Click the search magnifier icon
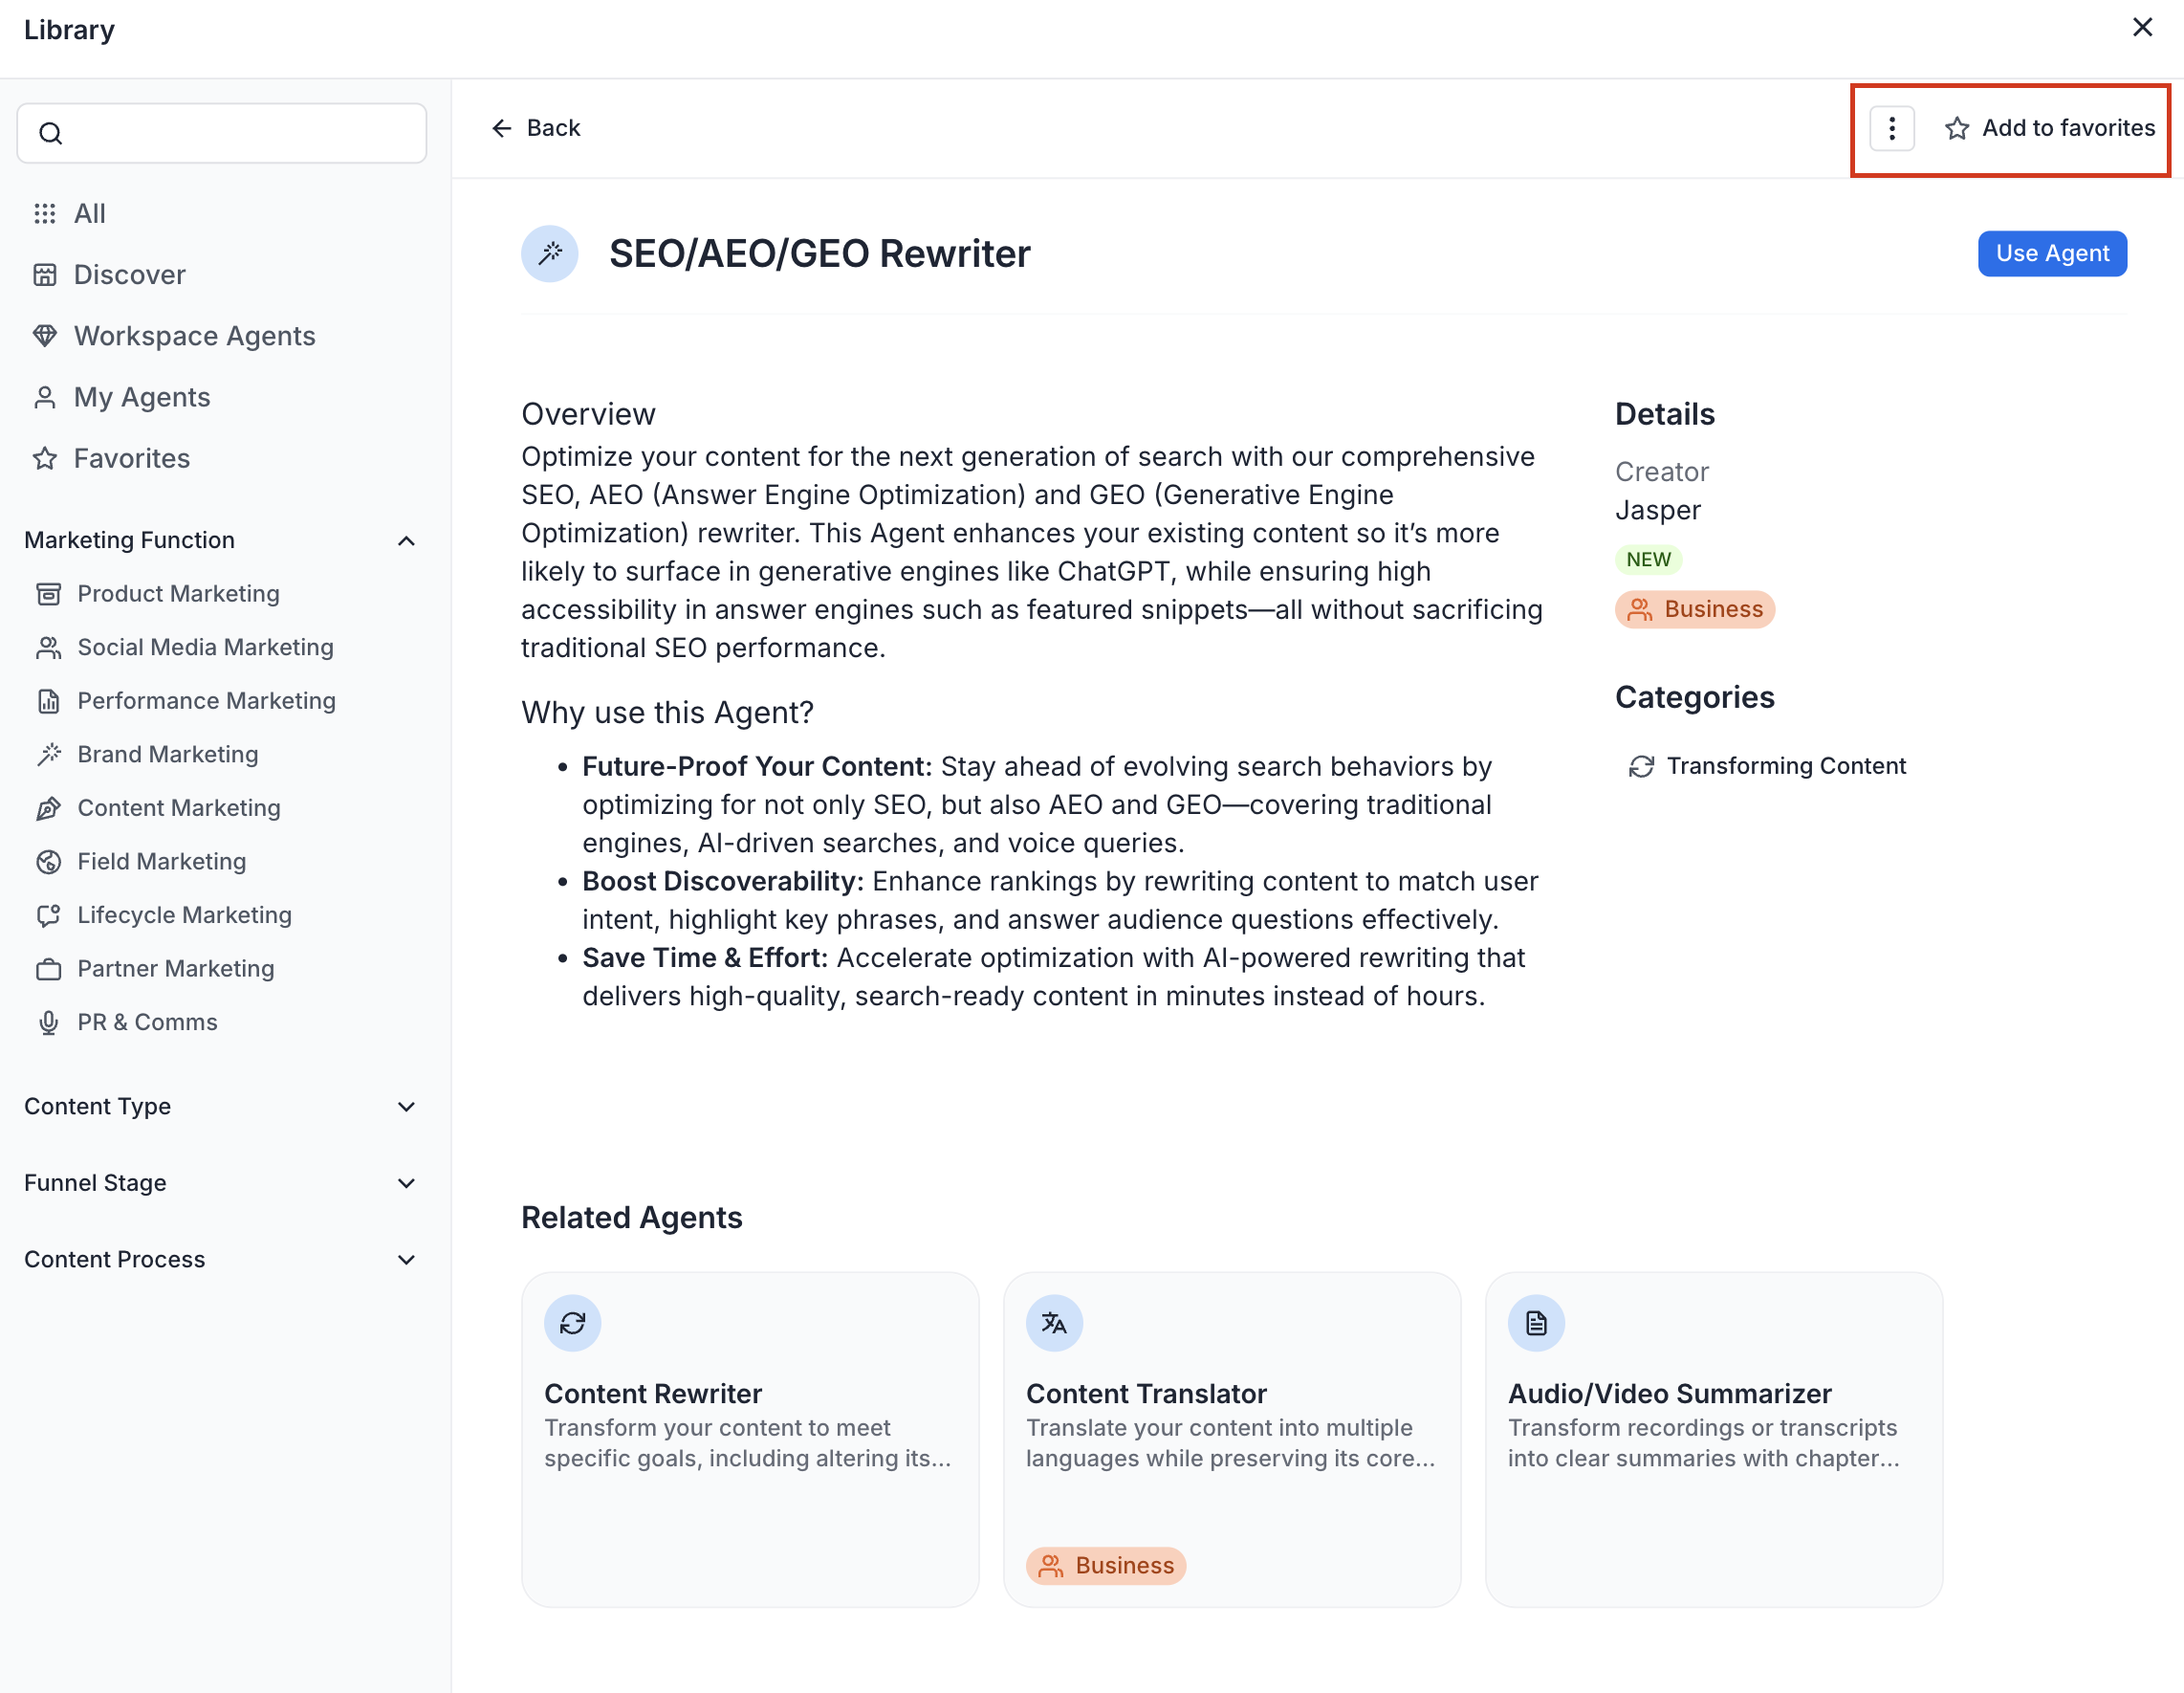The height and width of the screenshot is (1693, 2184). 51,133
